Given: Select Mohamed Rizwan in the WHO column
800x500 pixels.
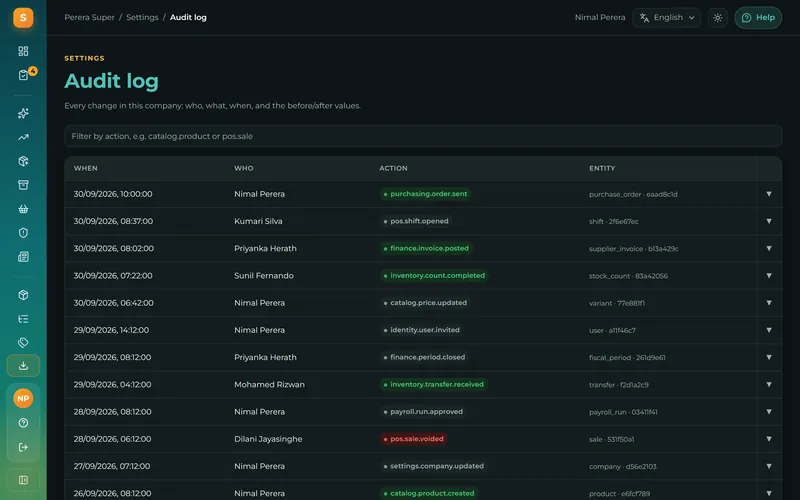Looking at the screenshot, I should pos(269,384).
